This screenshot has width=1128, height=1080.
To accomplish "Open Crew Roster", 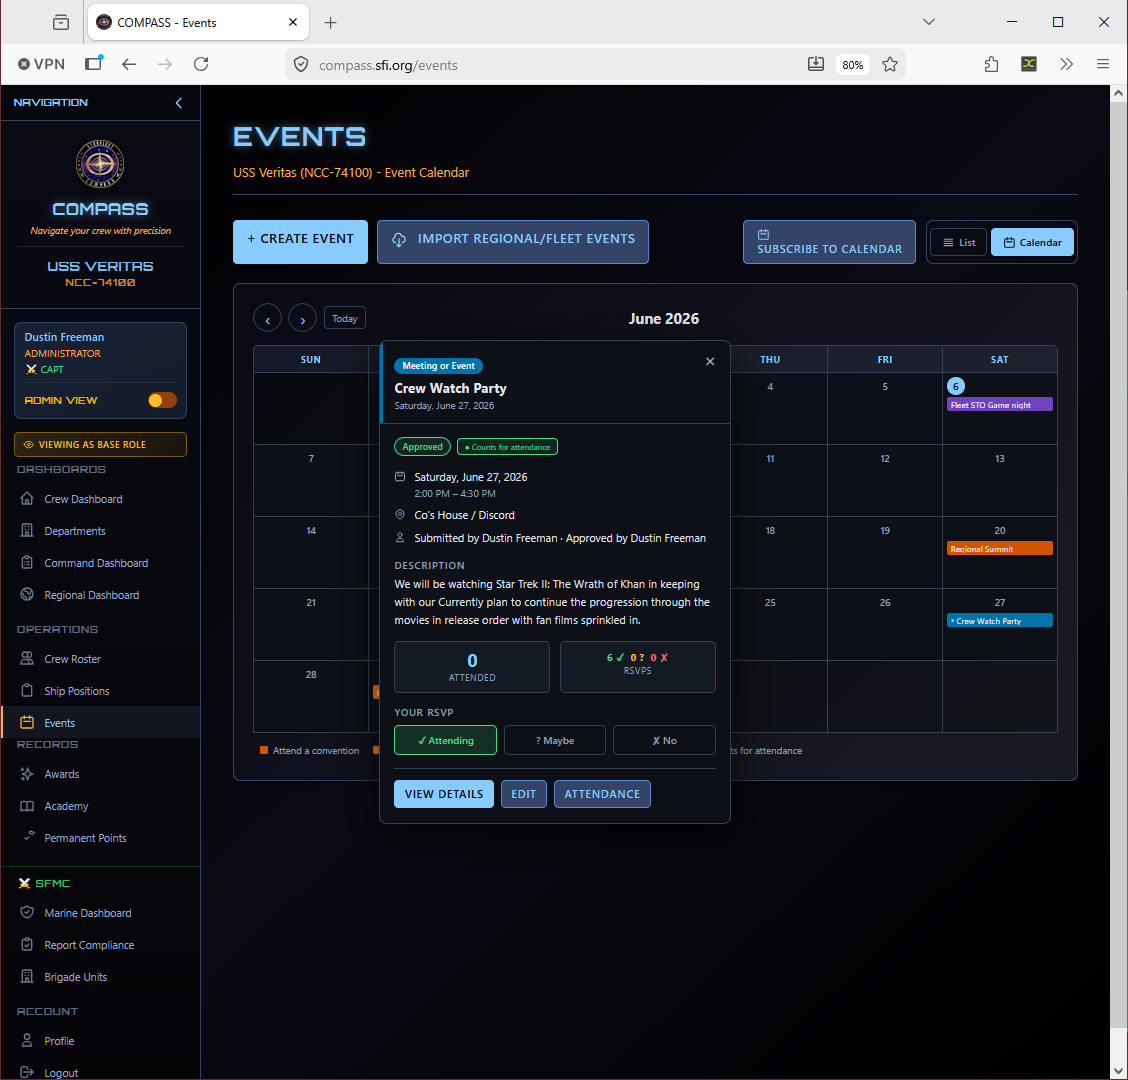I will click(x=72, y=659).
